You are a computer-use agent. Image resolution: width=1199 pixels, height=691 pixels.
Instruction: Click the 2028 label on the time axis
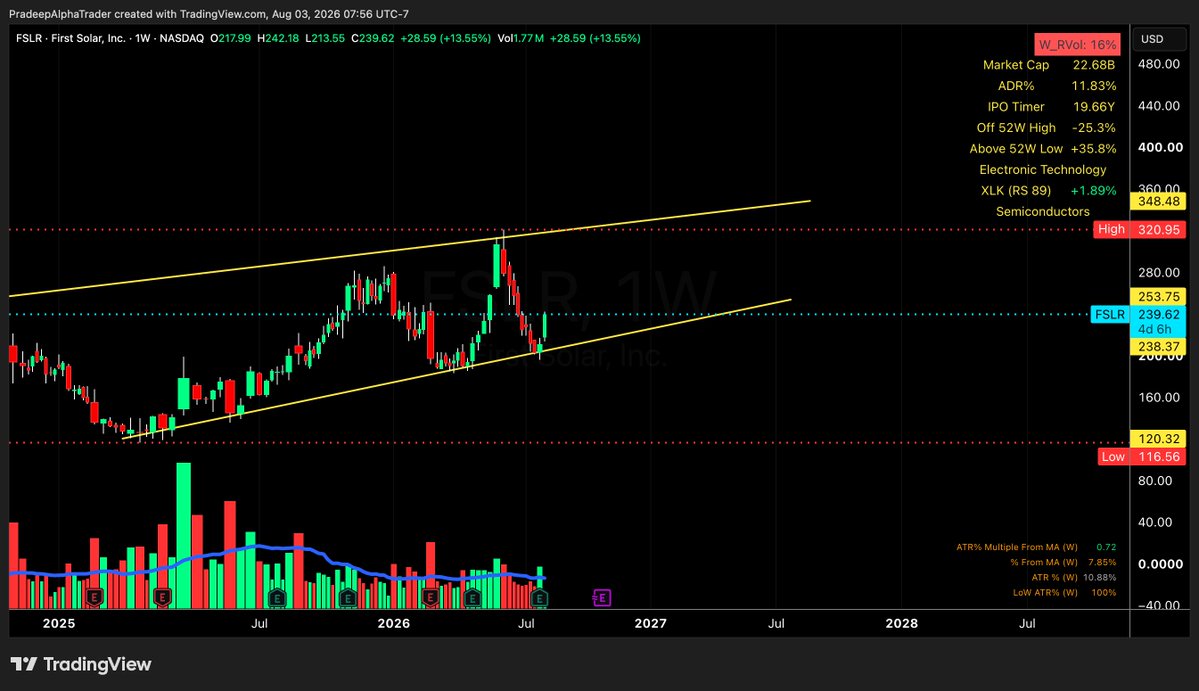(902, 624)
